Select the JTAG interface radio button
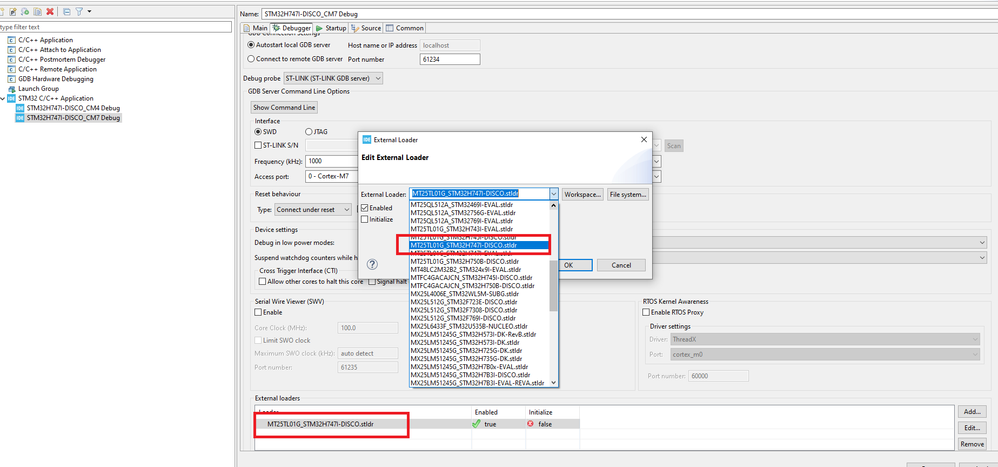 point(309,132)
